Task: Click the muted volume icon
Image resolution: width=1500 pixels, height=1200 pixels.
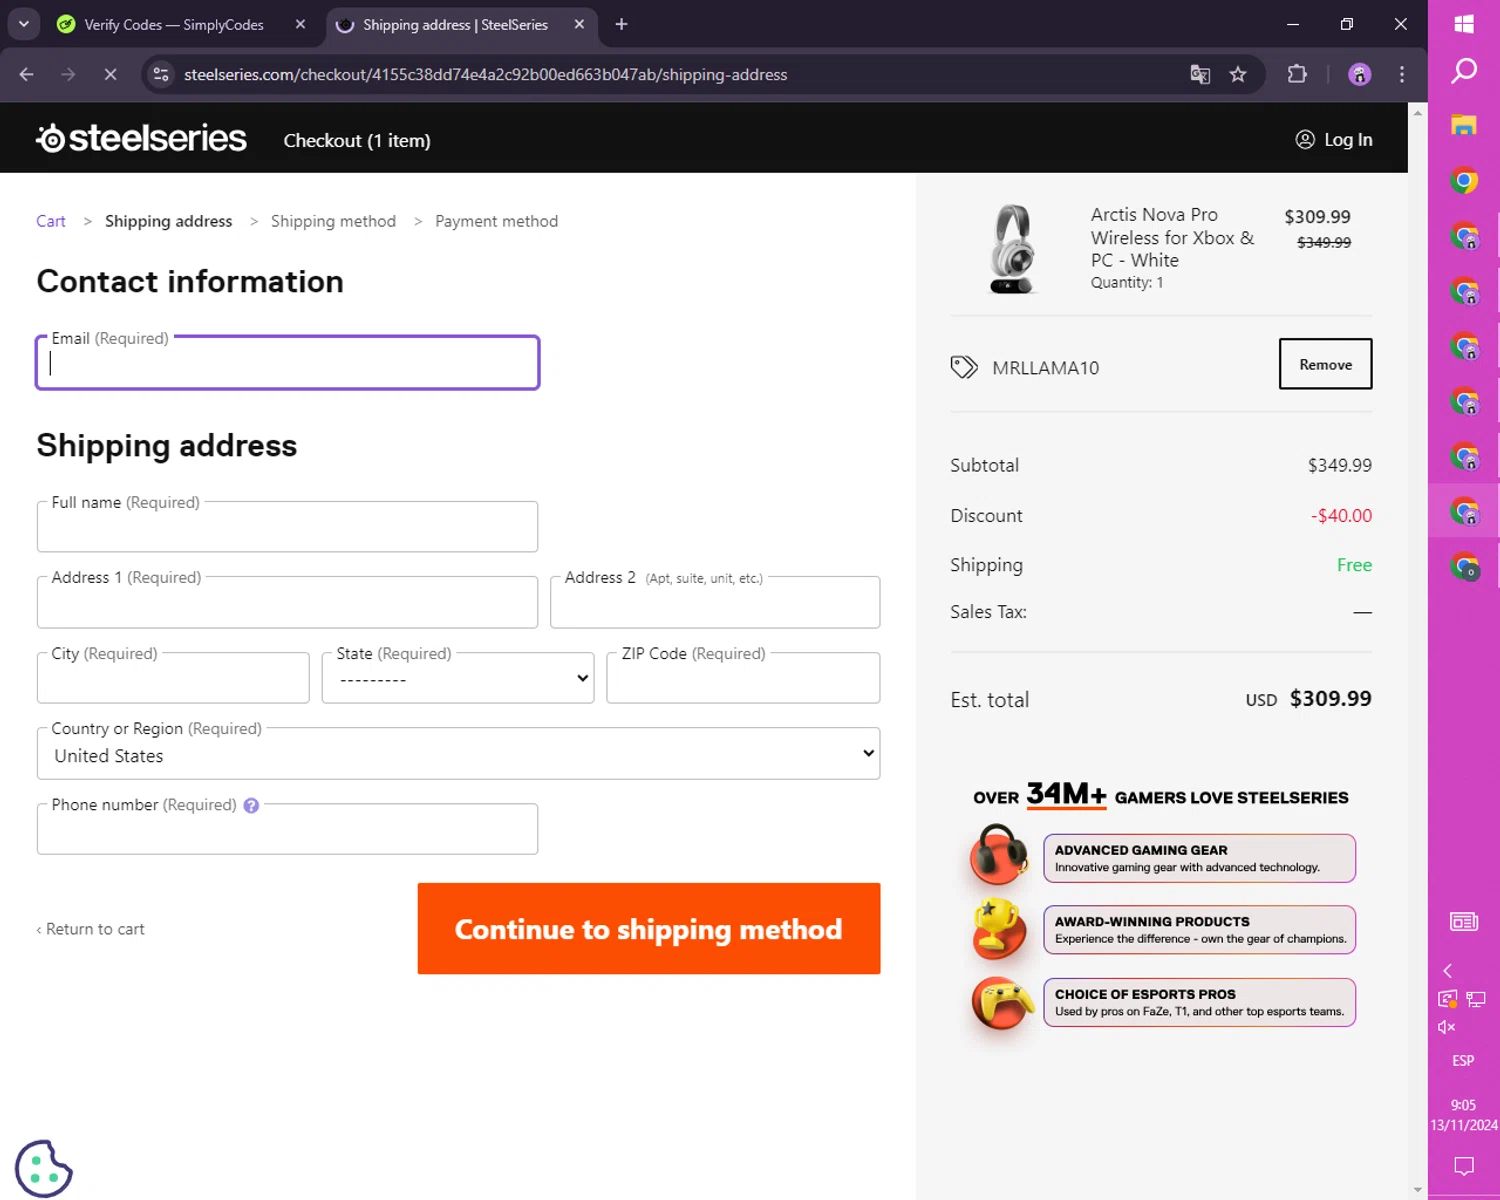Action: 1447,1027
